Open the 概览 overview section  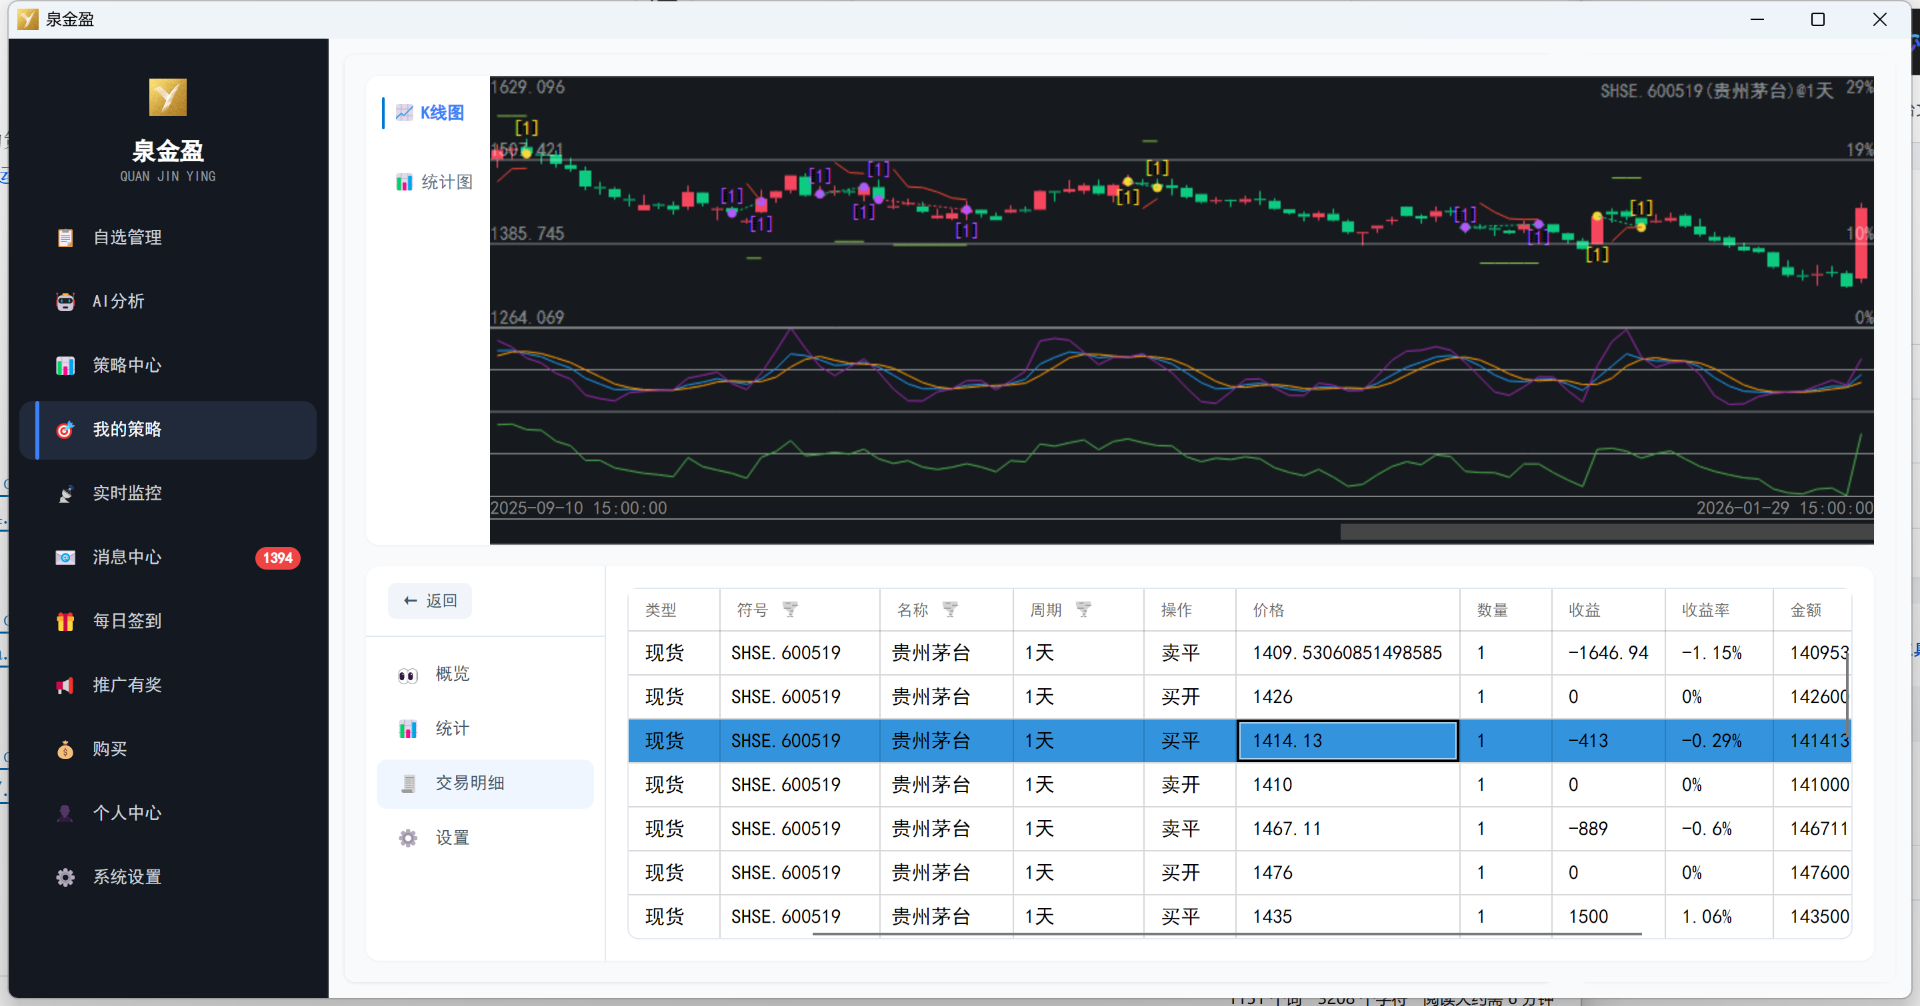(452, 674)
